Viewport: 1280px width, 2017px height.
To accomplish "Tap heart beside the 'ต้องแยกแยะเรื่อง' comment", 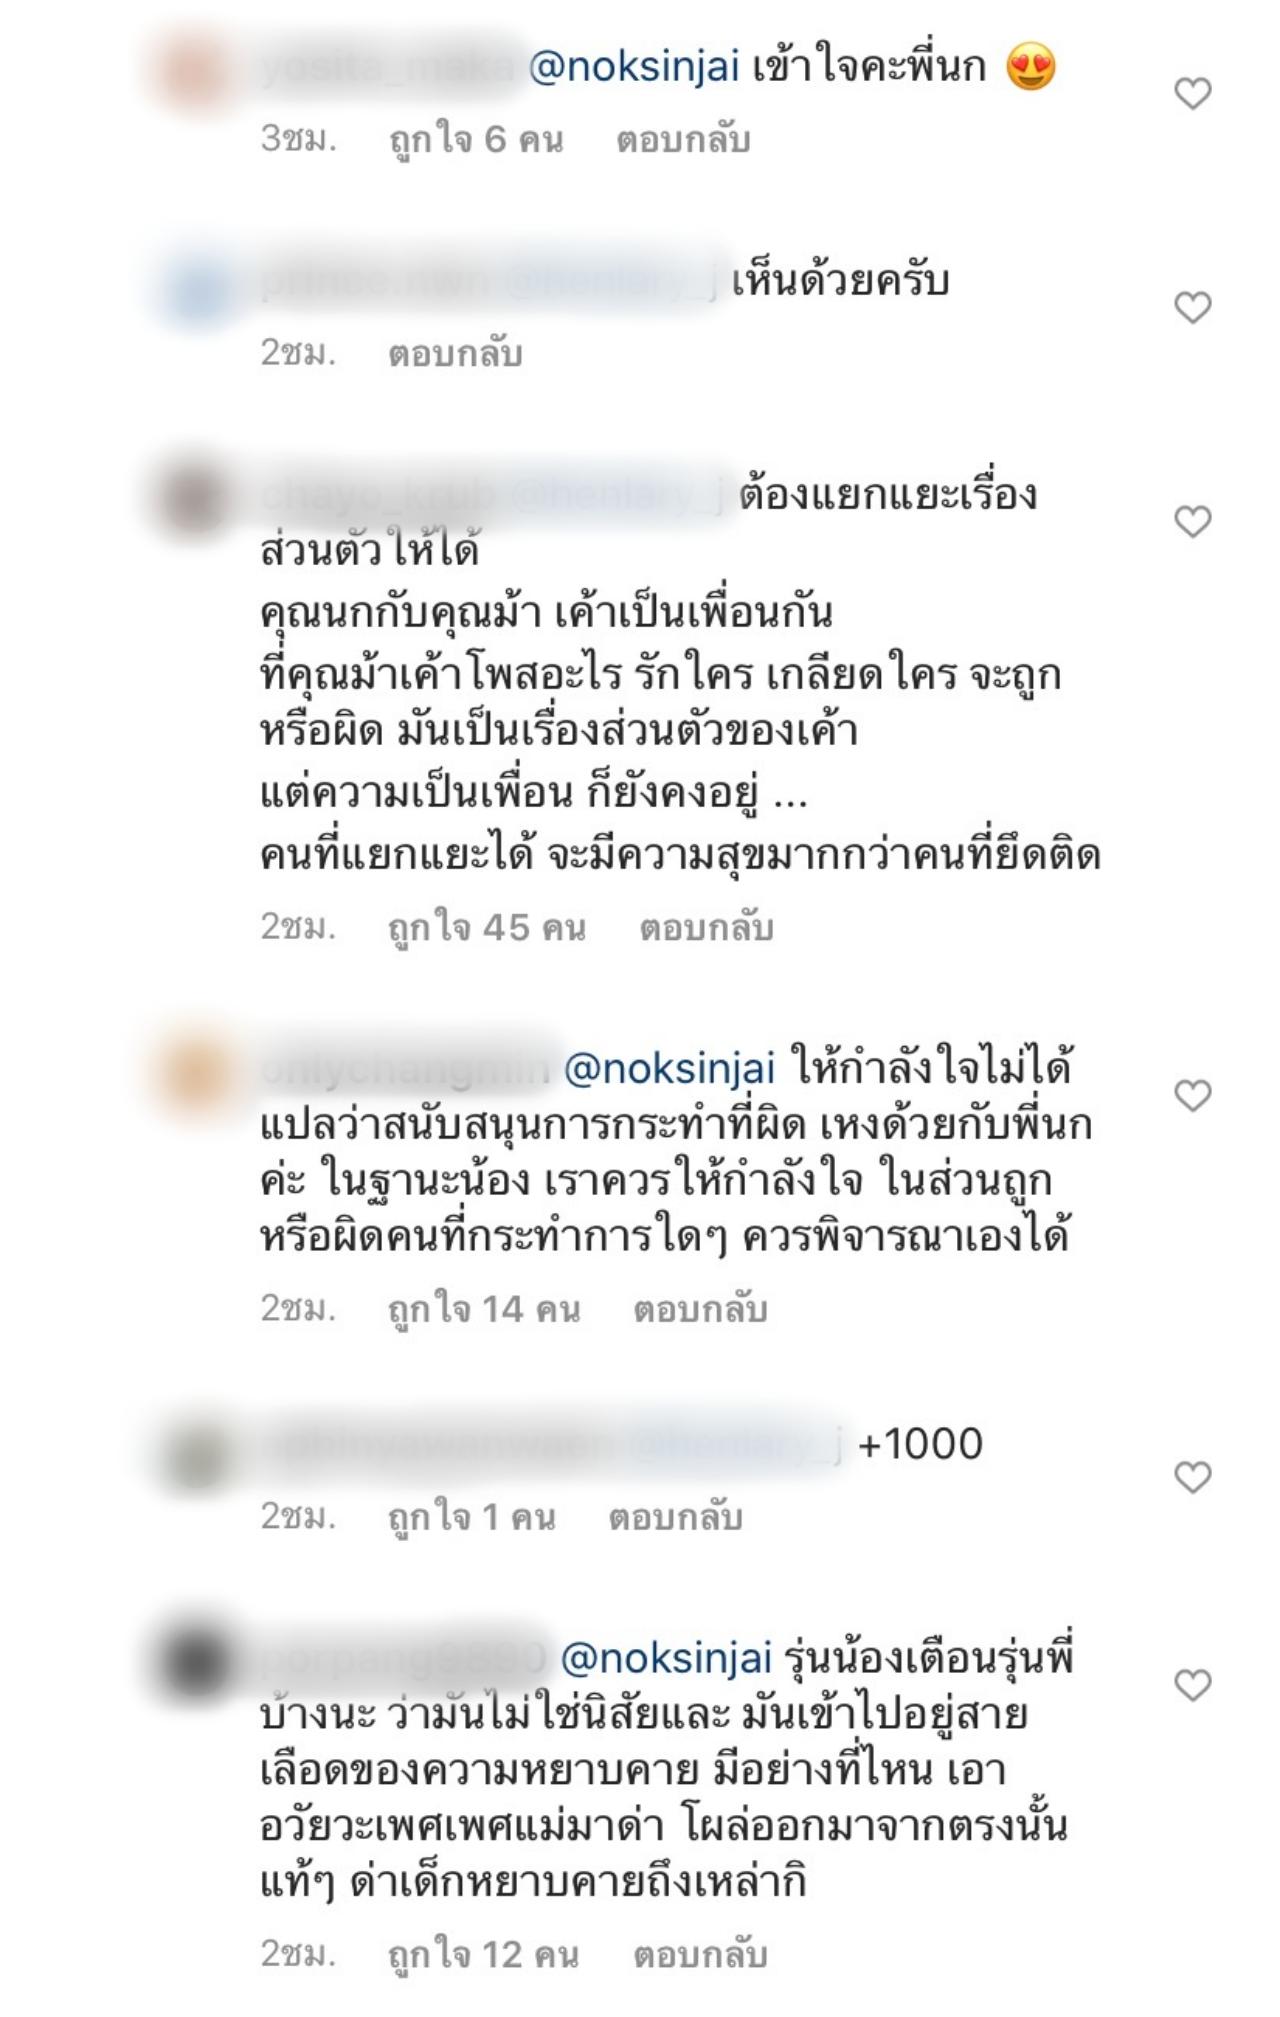I will coord(1192,521).
